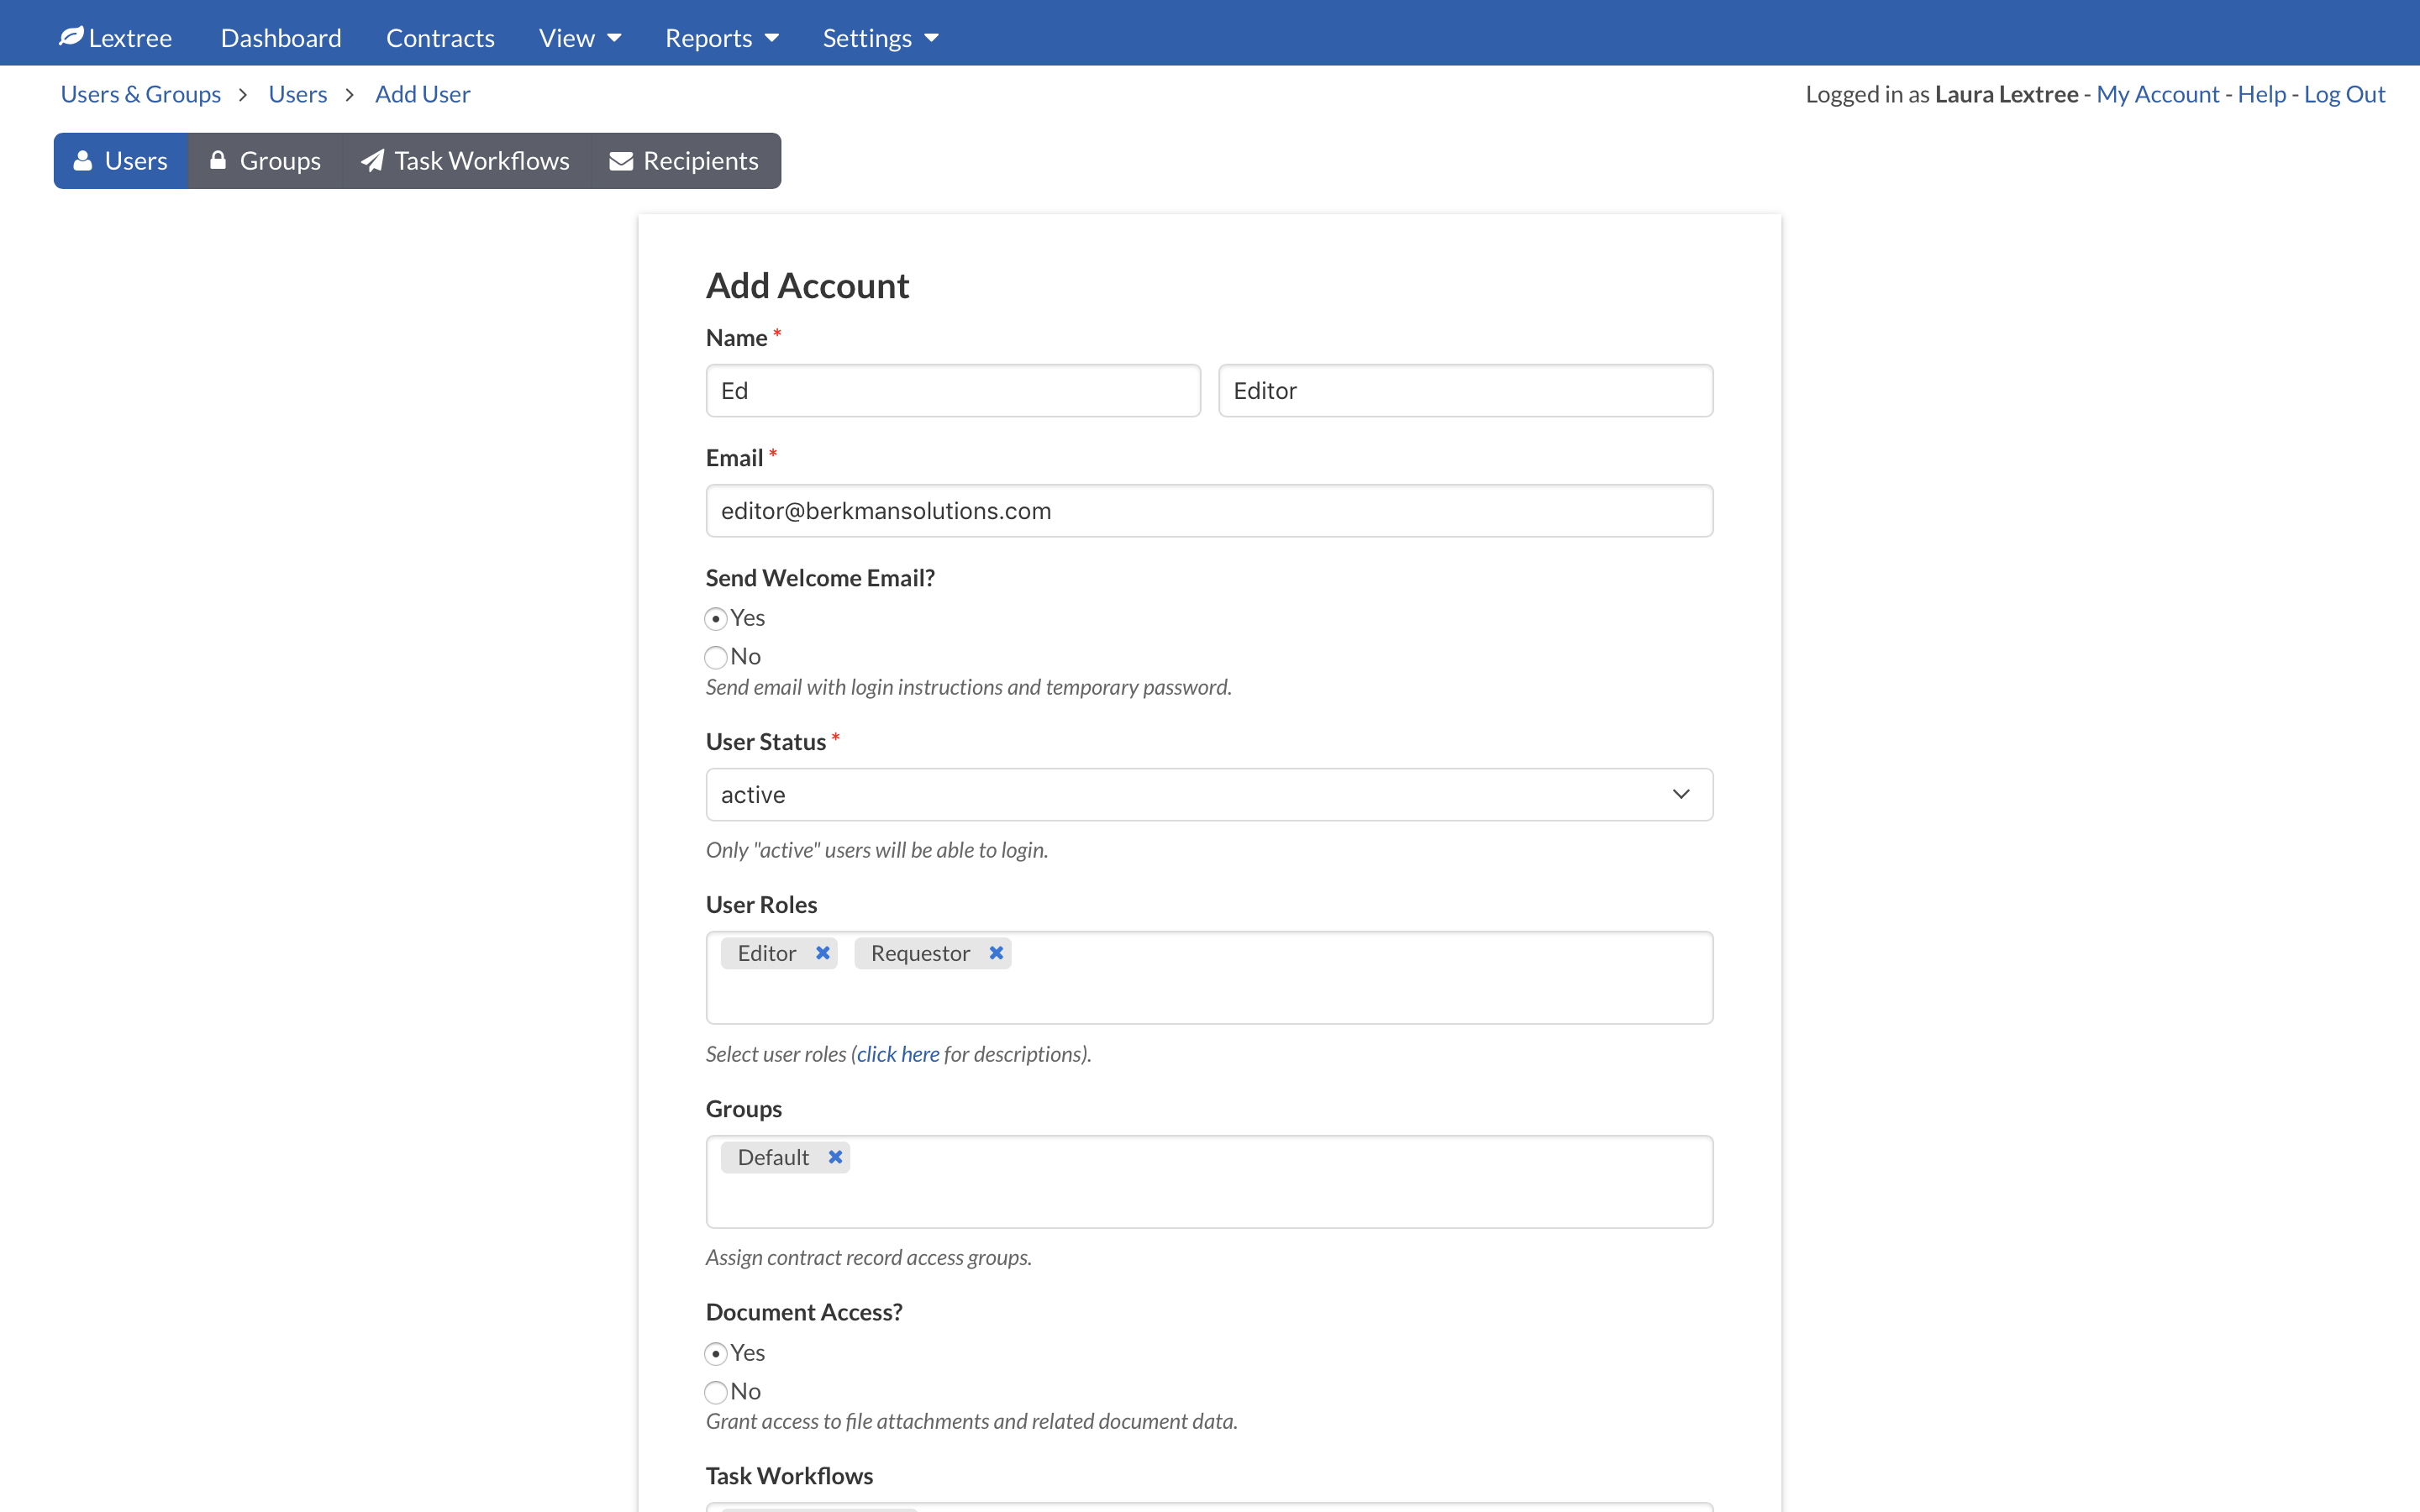The image size is (2420, 1512).
Task: Switch to the Task Workflows tab
Action: 466,160
